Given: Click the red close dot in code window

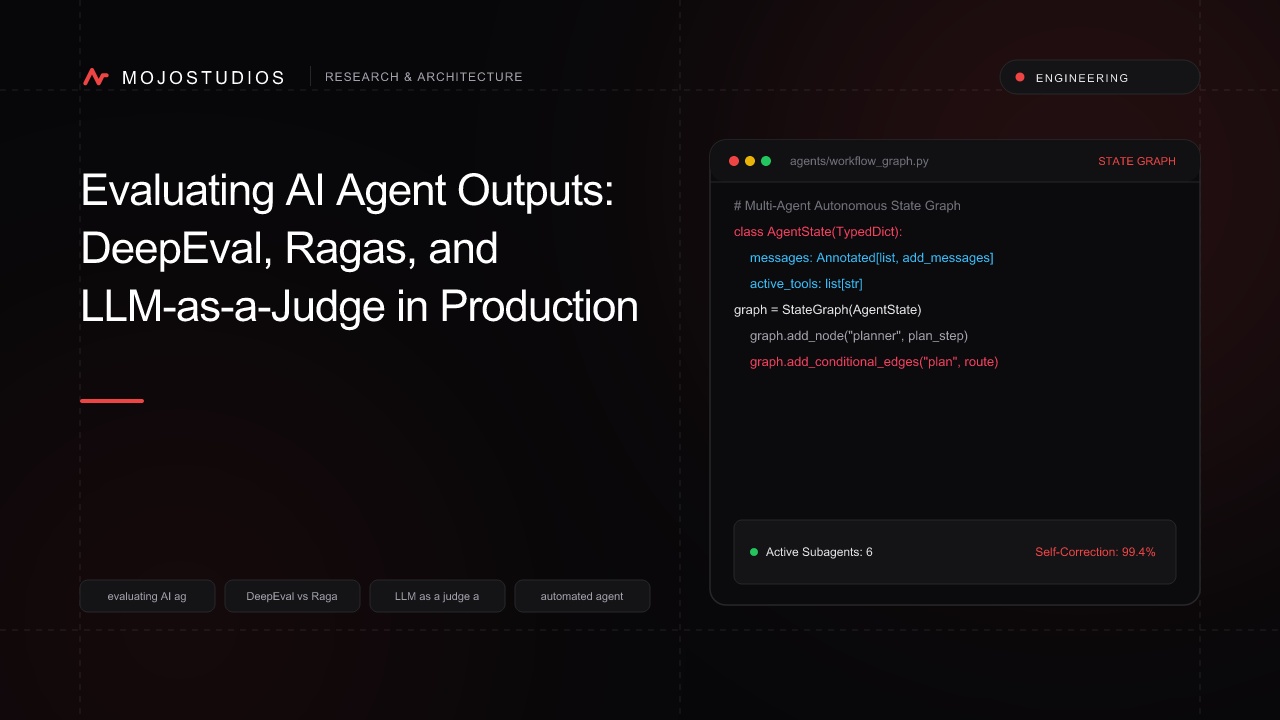Looking at the screenshot, I should point(734,161).
